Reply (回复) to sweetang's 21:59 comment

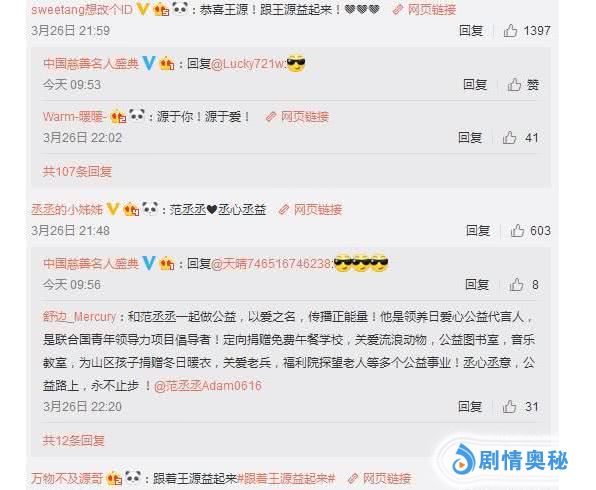[x=471, y=30]
